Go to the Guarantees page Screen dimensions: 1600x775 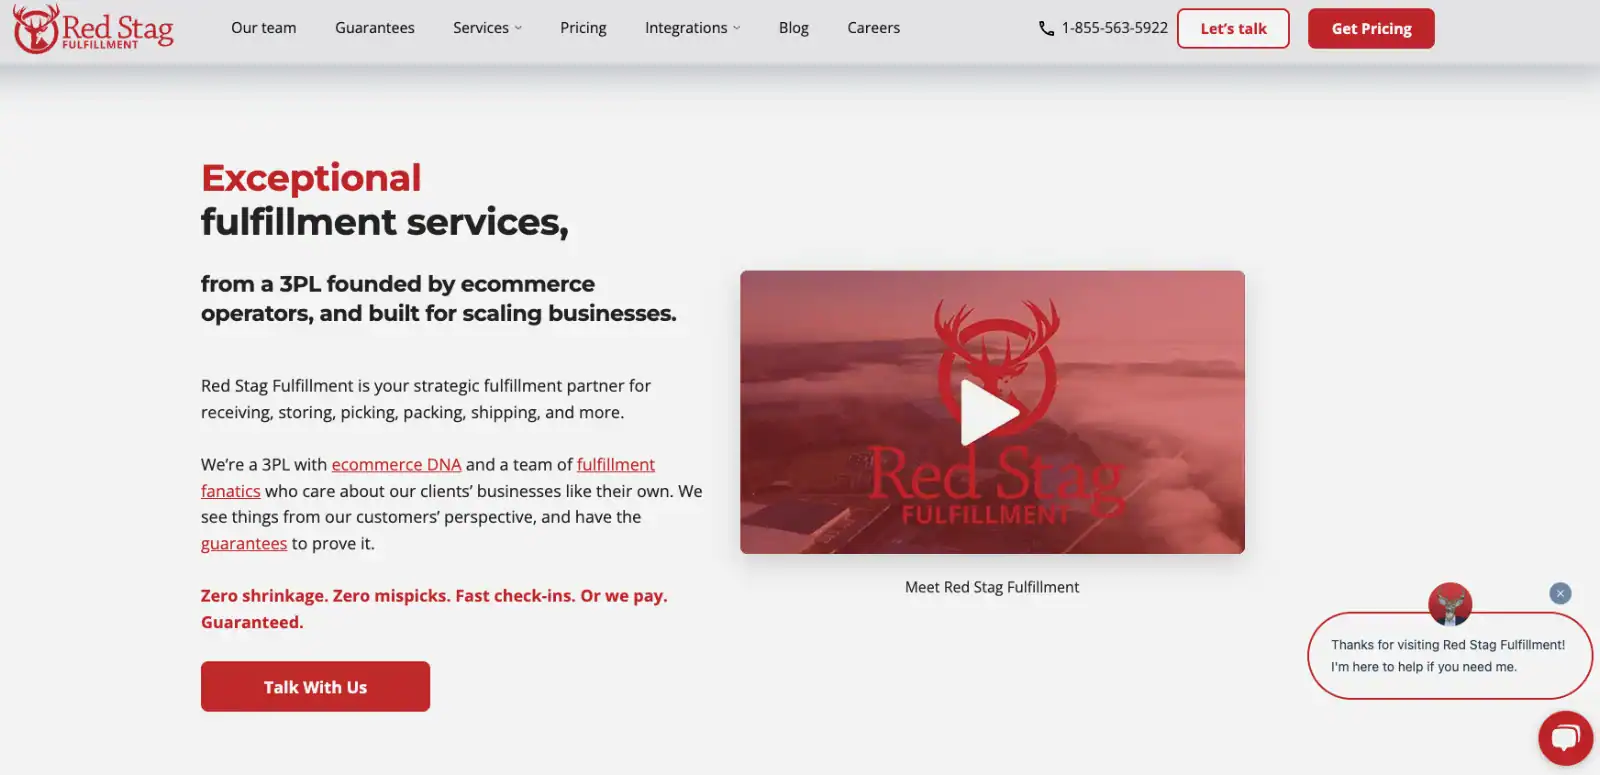click(375, 28)
